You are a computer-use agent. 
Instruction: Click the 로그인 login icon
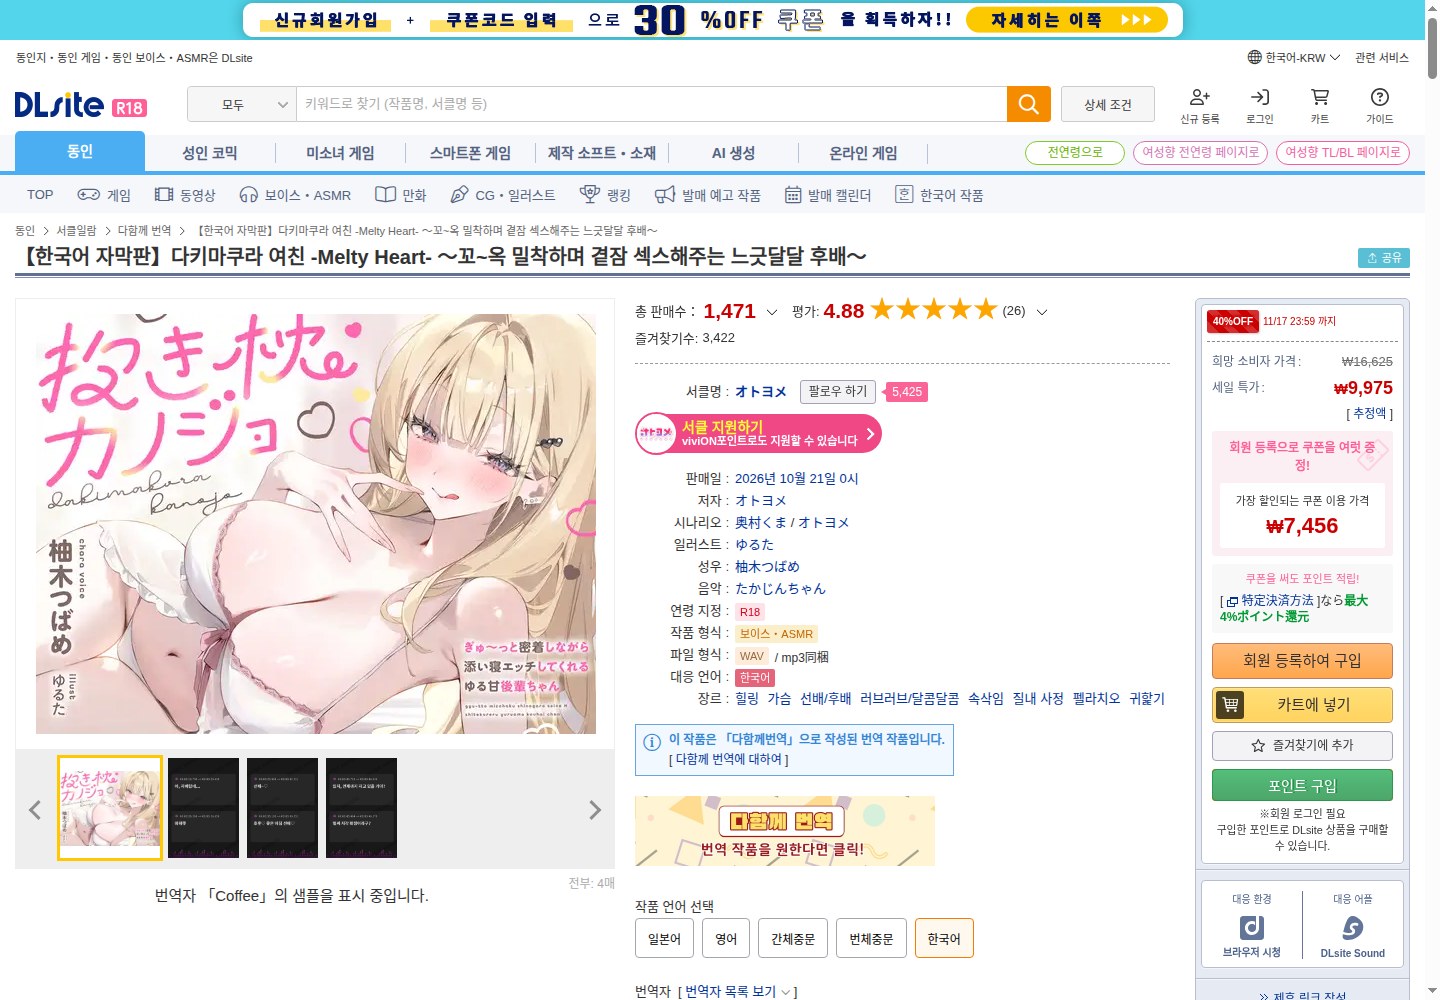[x=1260, y=105]
